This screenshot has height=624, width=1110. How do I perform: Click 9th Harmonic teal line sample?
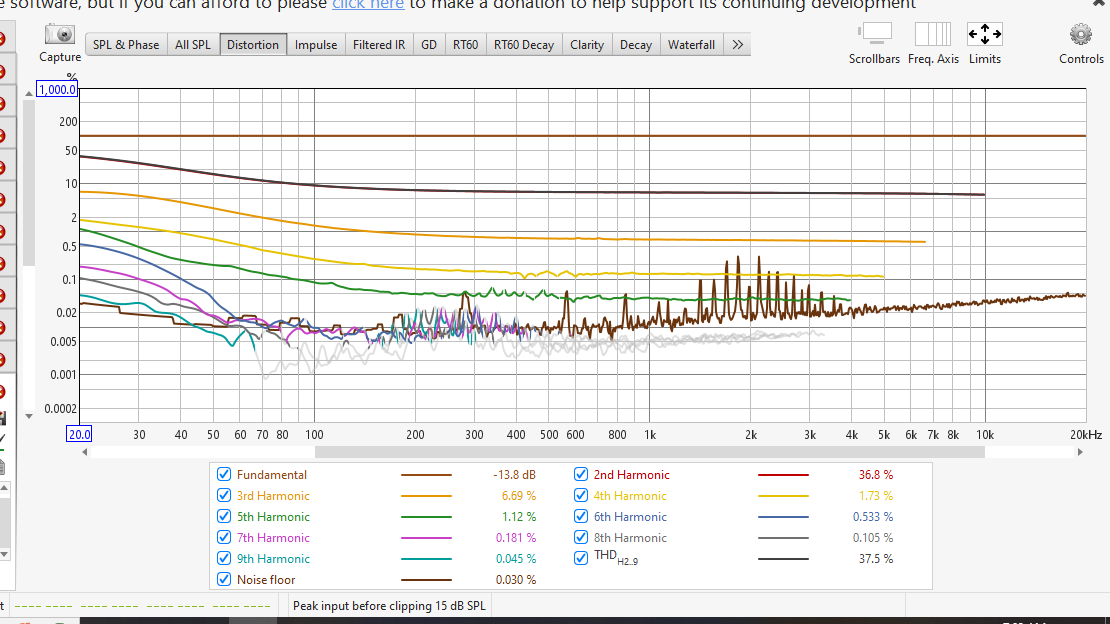click(426, 558)
